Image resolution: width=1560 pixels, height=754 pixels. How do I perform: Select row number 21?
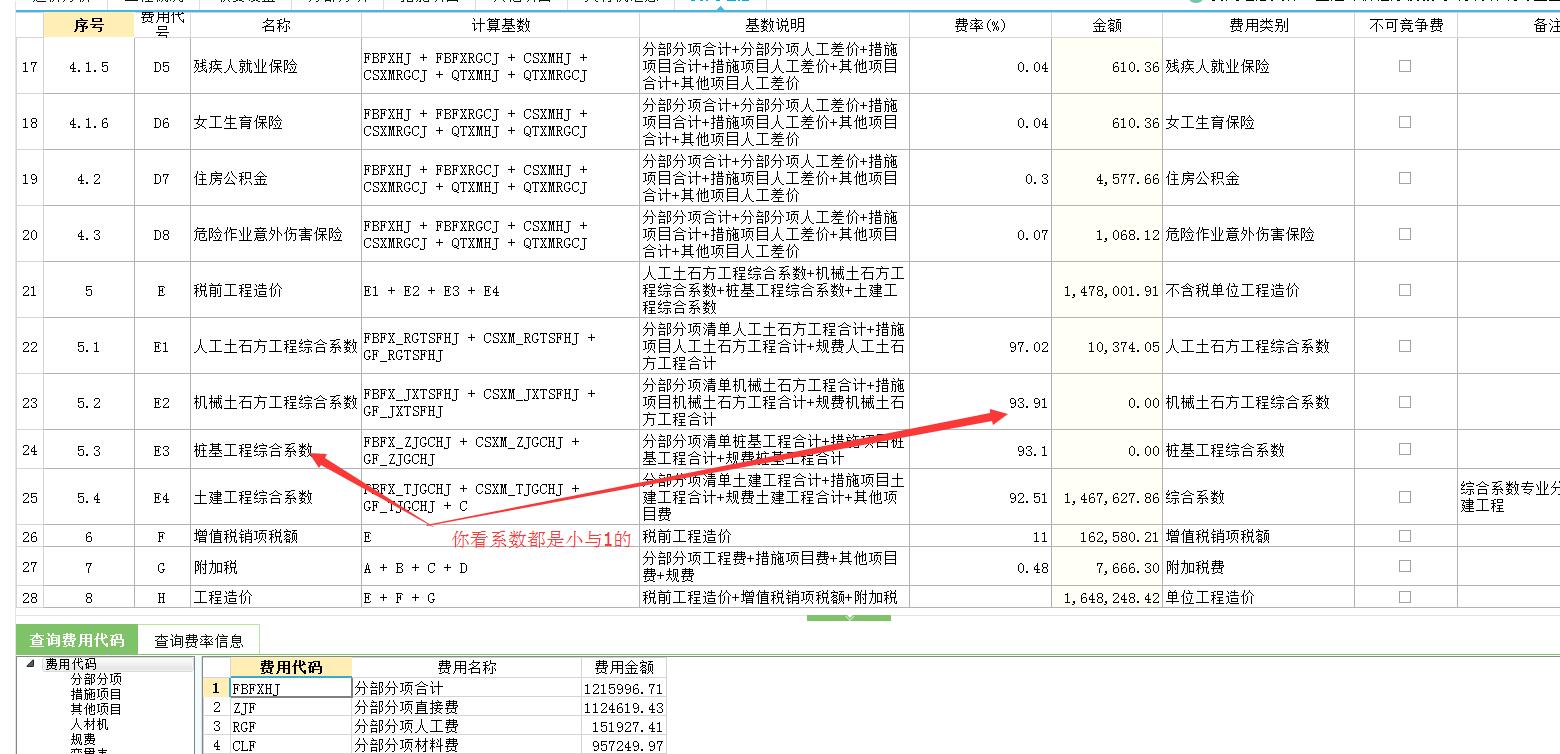coord(29,290)
